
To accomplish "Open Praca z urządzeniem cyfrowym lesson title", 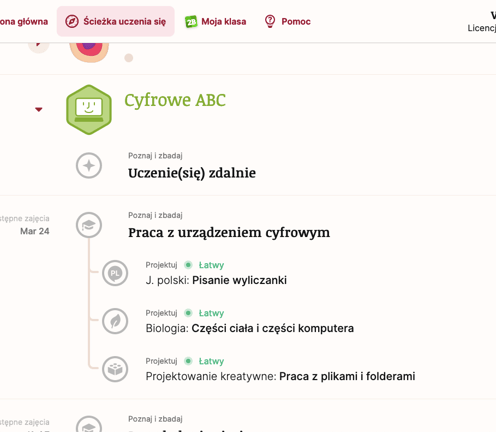I will (229, 233).
